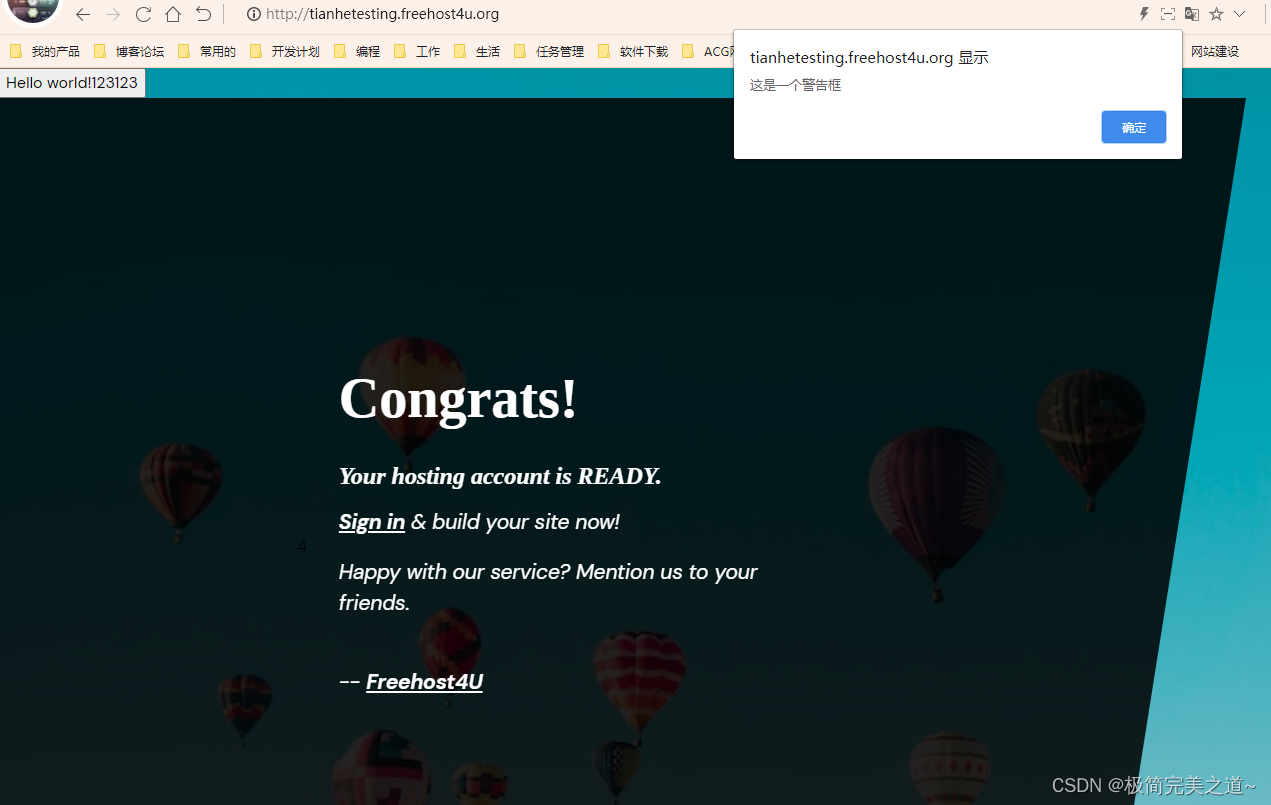Image resolution: width=1271 pixels, height=805 pixels.
Task: Open the 常用的 bookmark folder
Action: point(207,51)
